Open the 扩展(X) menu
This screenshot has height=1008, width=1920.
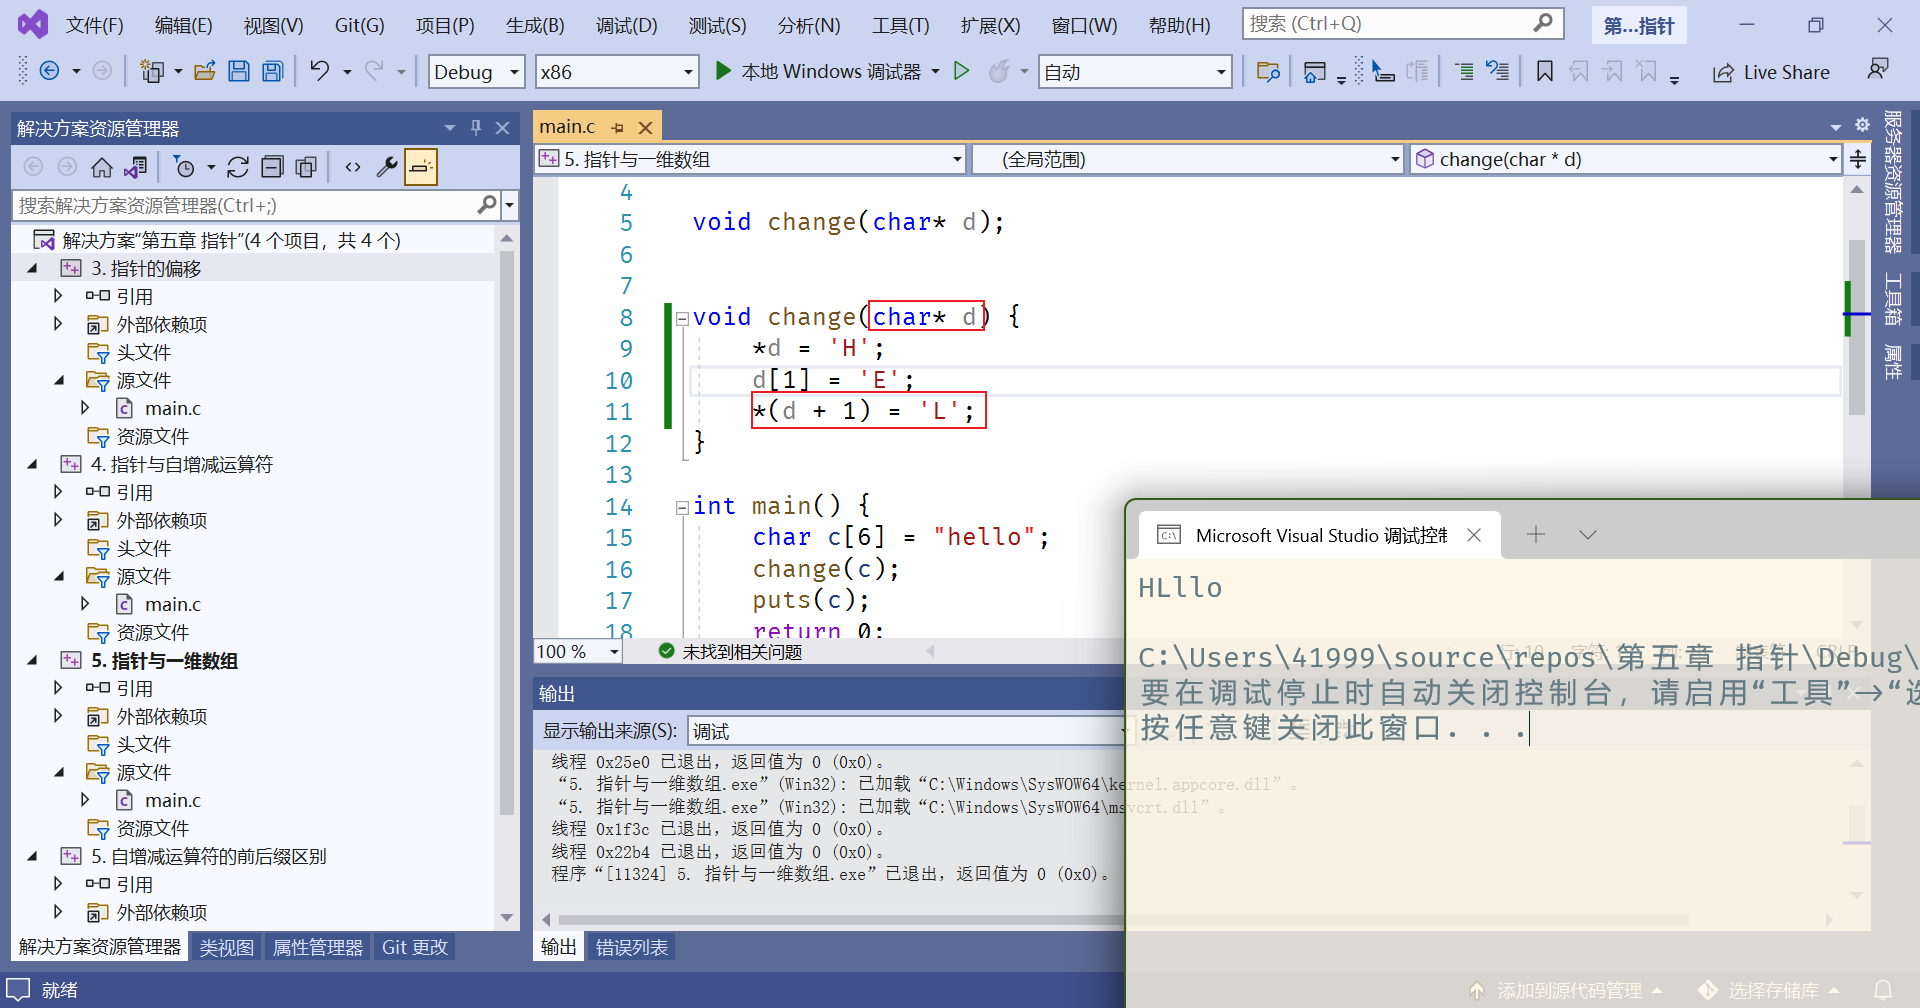(x=991, y=25)
